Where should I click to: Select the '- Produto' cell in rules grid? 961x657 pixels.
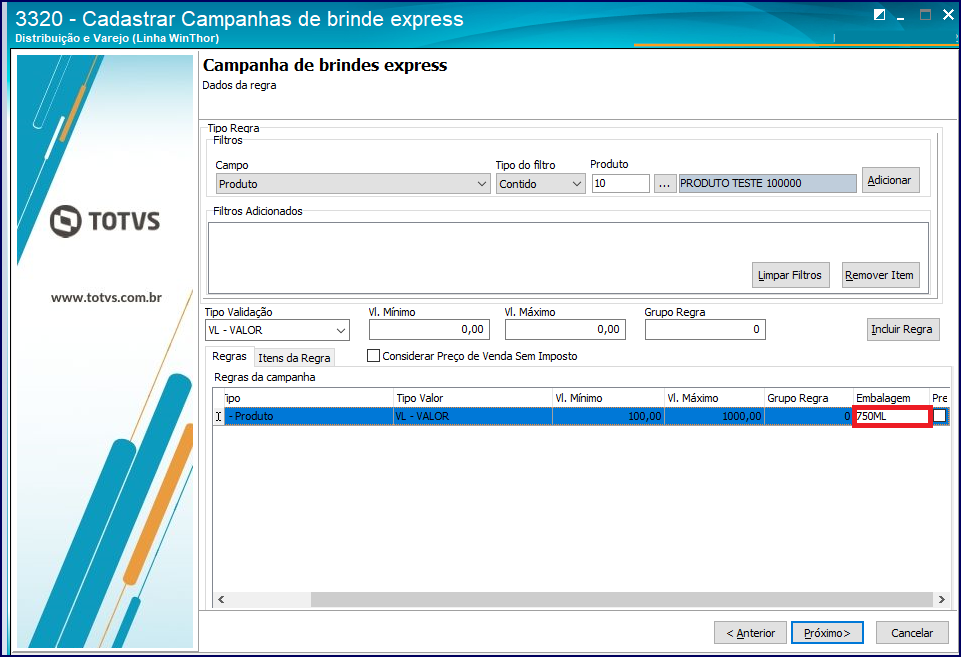tap(309, 416)
